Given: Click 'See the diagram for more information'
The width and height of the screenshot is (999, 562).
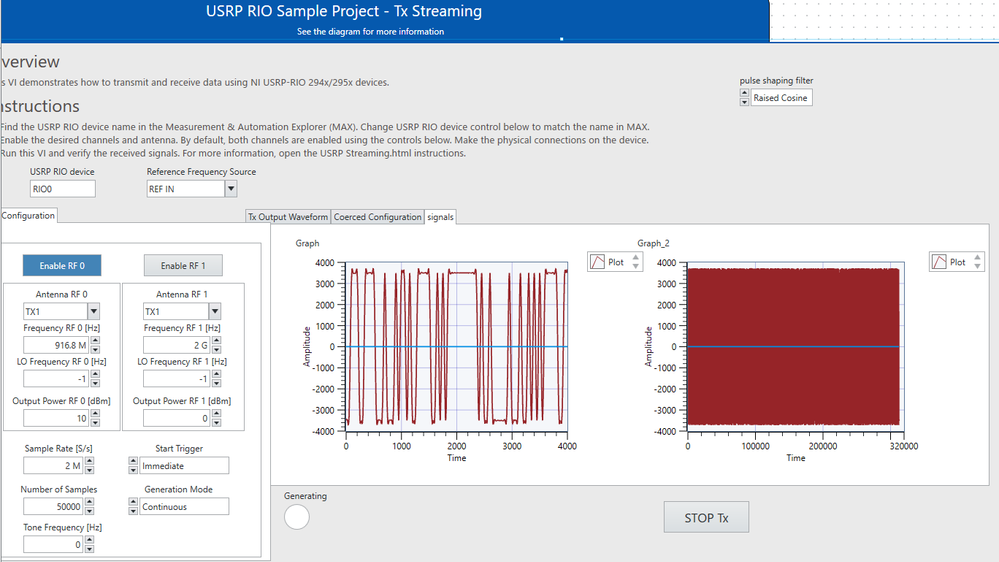Looking at the screenshot, I should [370, 31].
